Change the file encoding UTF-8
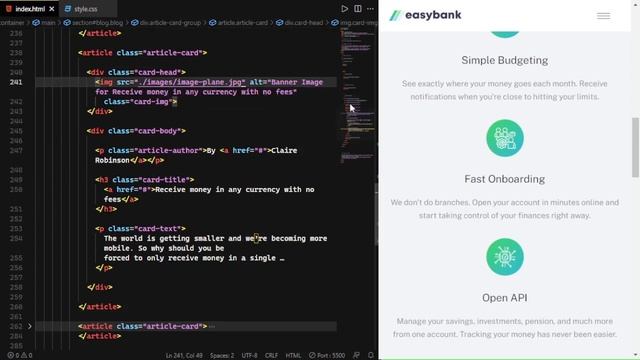 (249, 356)
